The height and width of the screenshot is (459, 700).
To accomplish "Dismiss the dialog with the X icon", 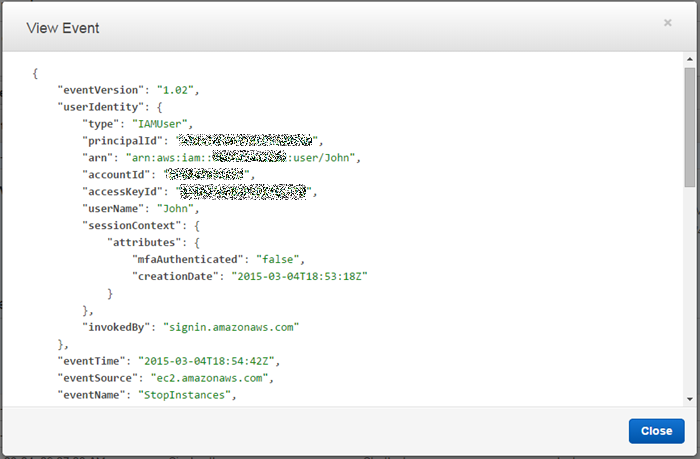I will pyautogui.click(x=667, y=22).
